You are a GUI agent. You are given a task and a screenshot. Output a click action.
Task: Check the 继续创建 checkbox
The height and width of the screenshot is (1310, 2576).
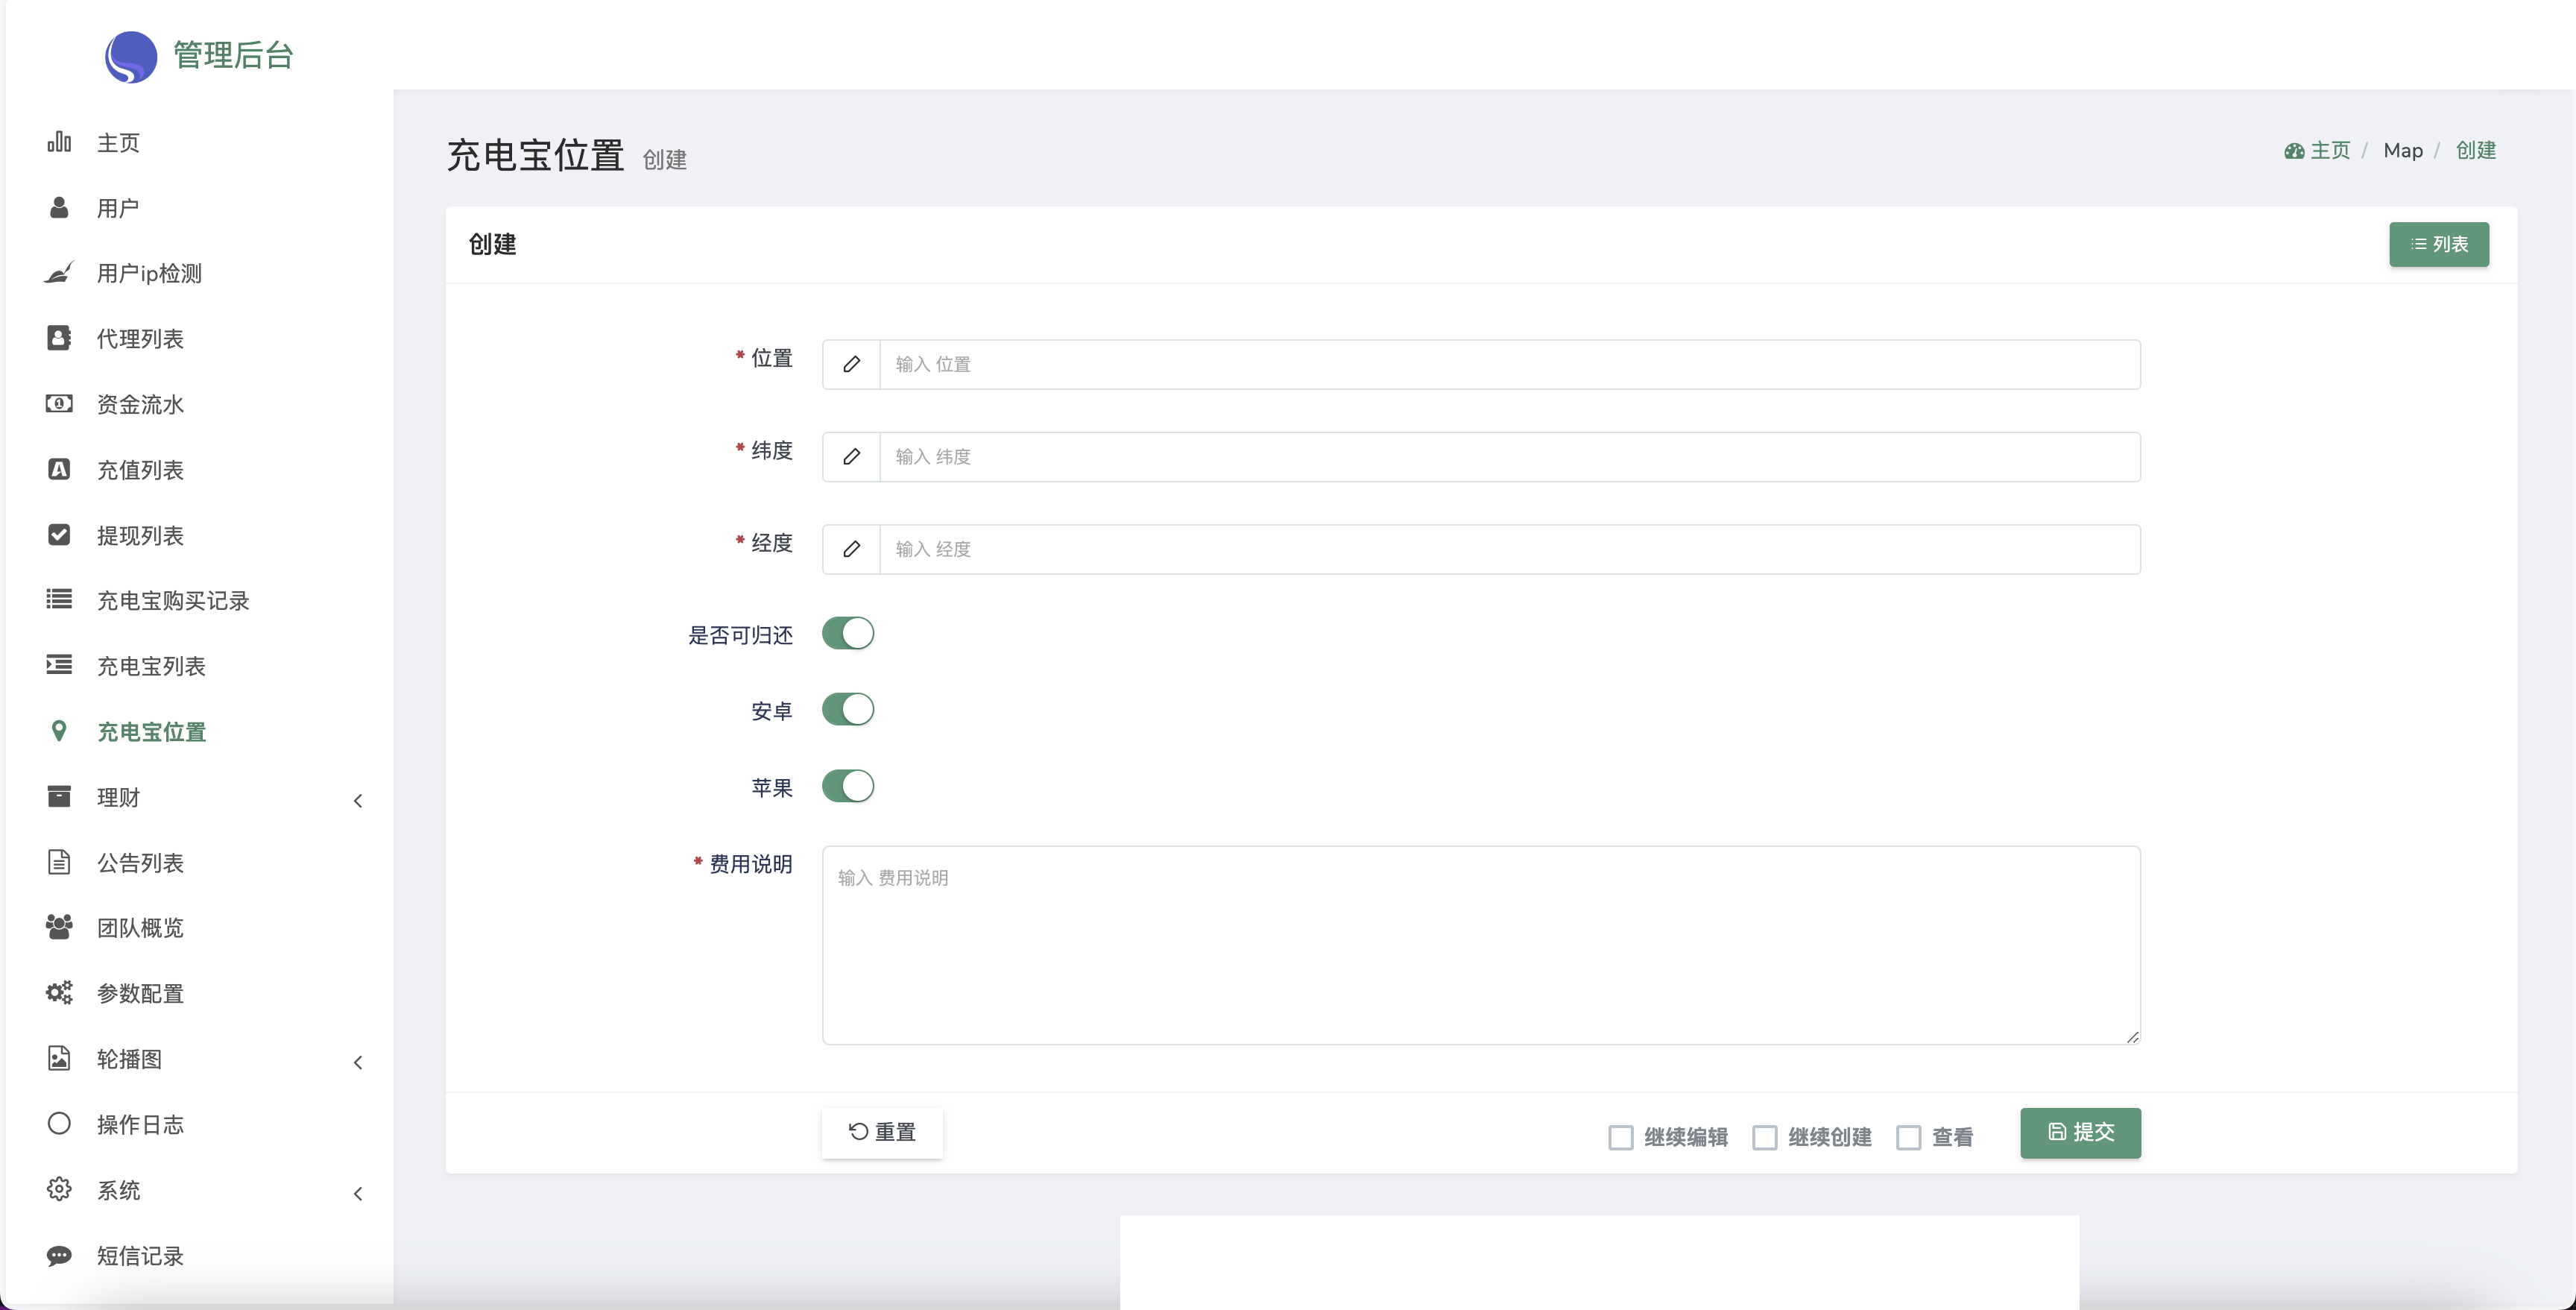(x=1765, y=1137)
